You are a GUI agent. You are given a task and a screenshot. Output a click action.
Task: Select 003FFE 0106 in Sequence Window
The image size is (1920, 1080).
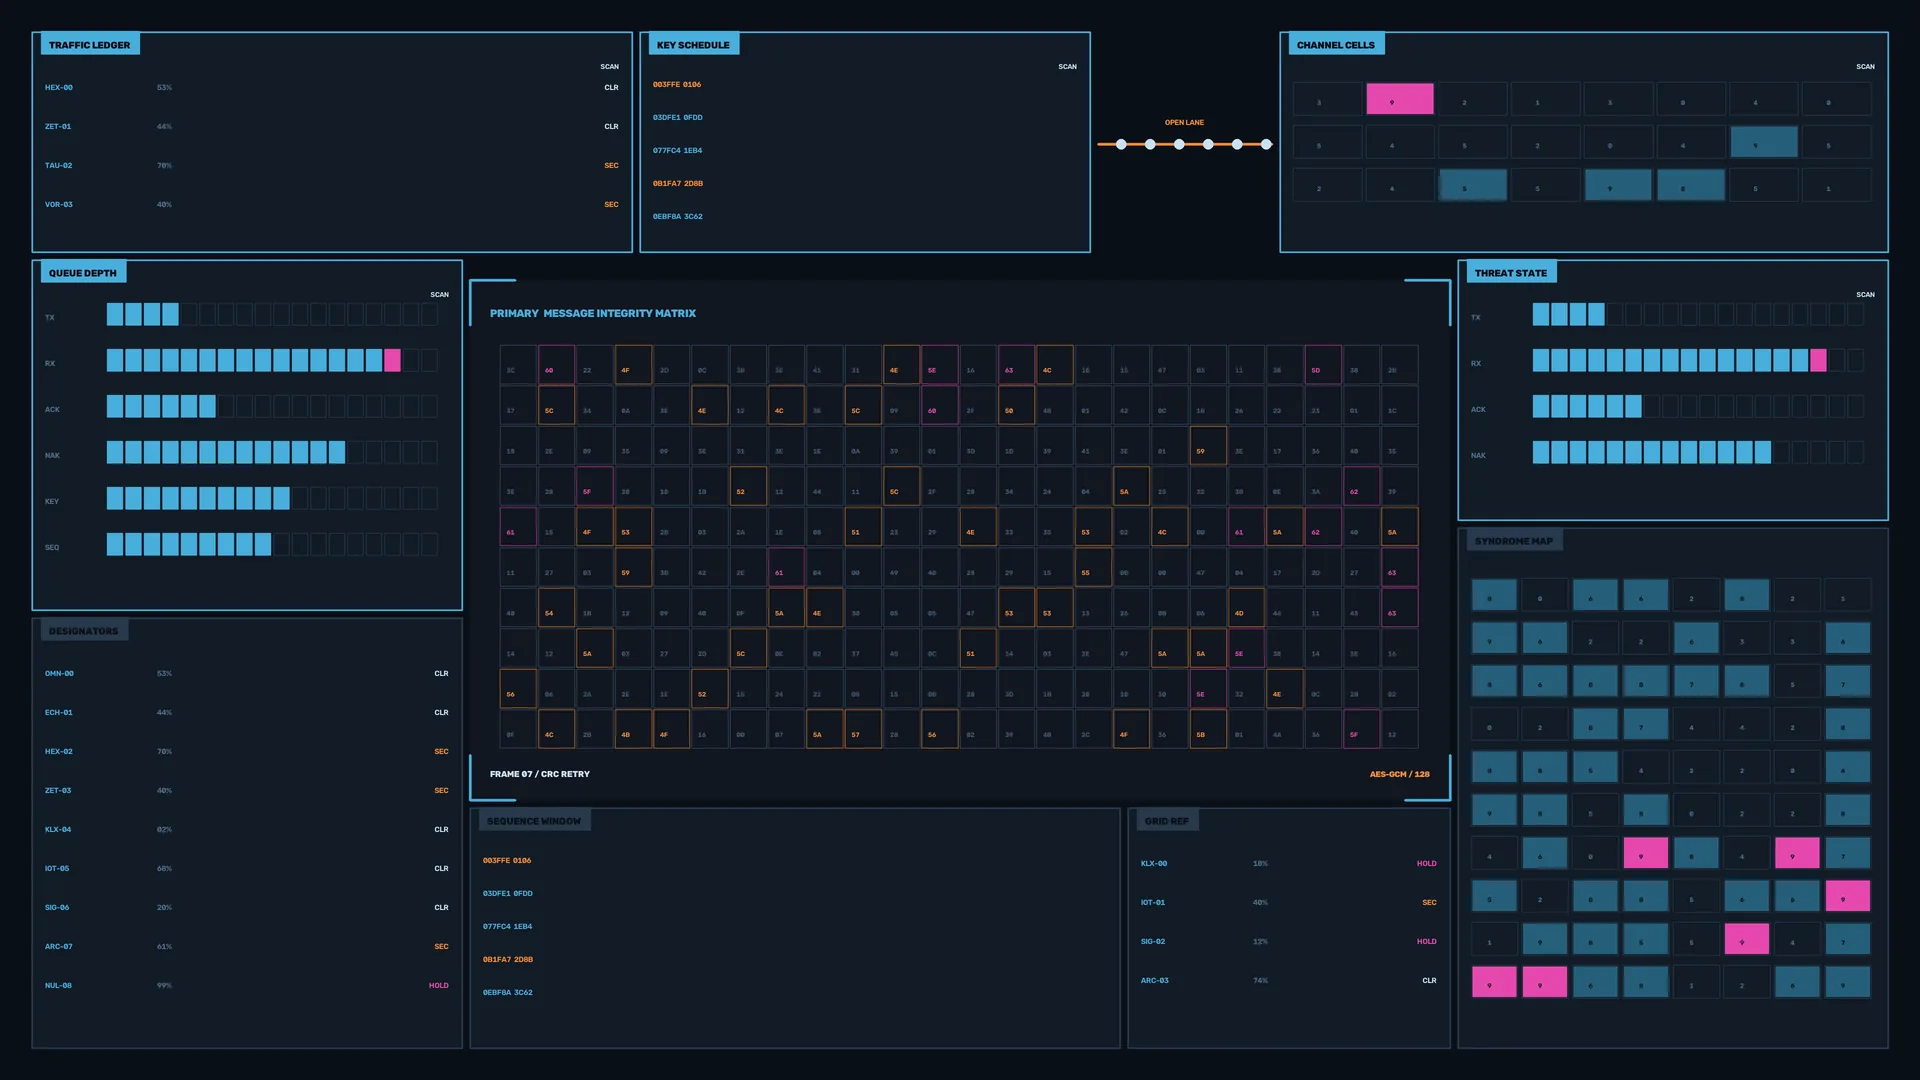pos(507,861)
